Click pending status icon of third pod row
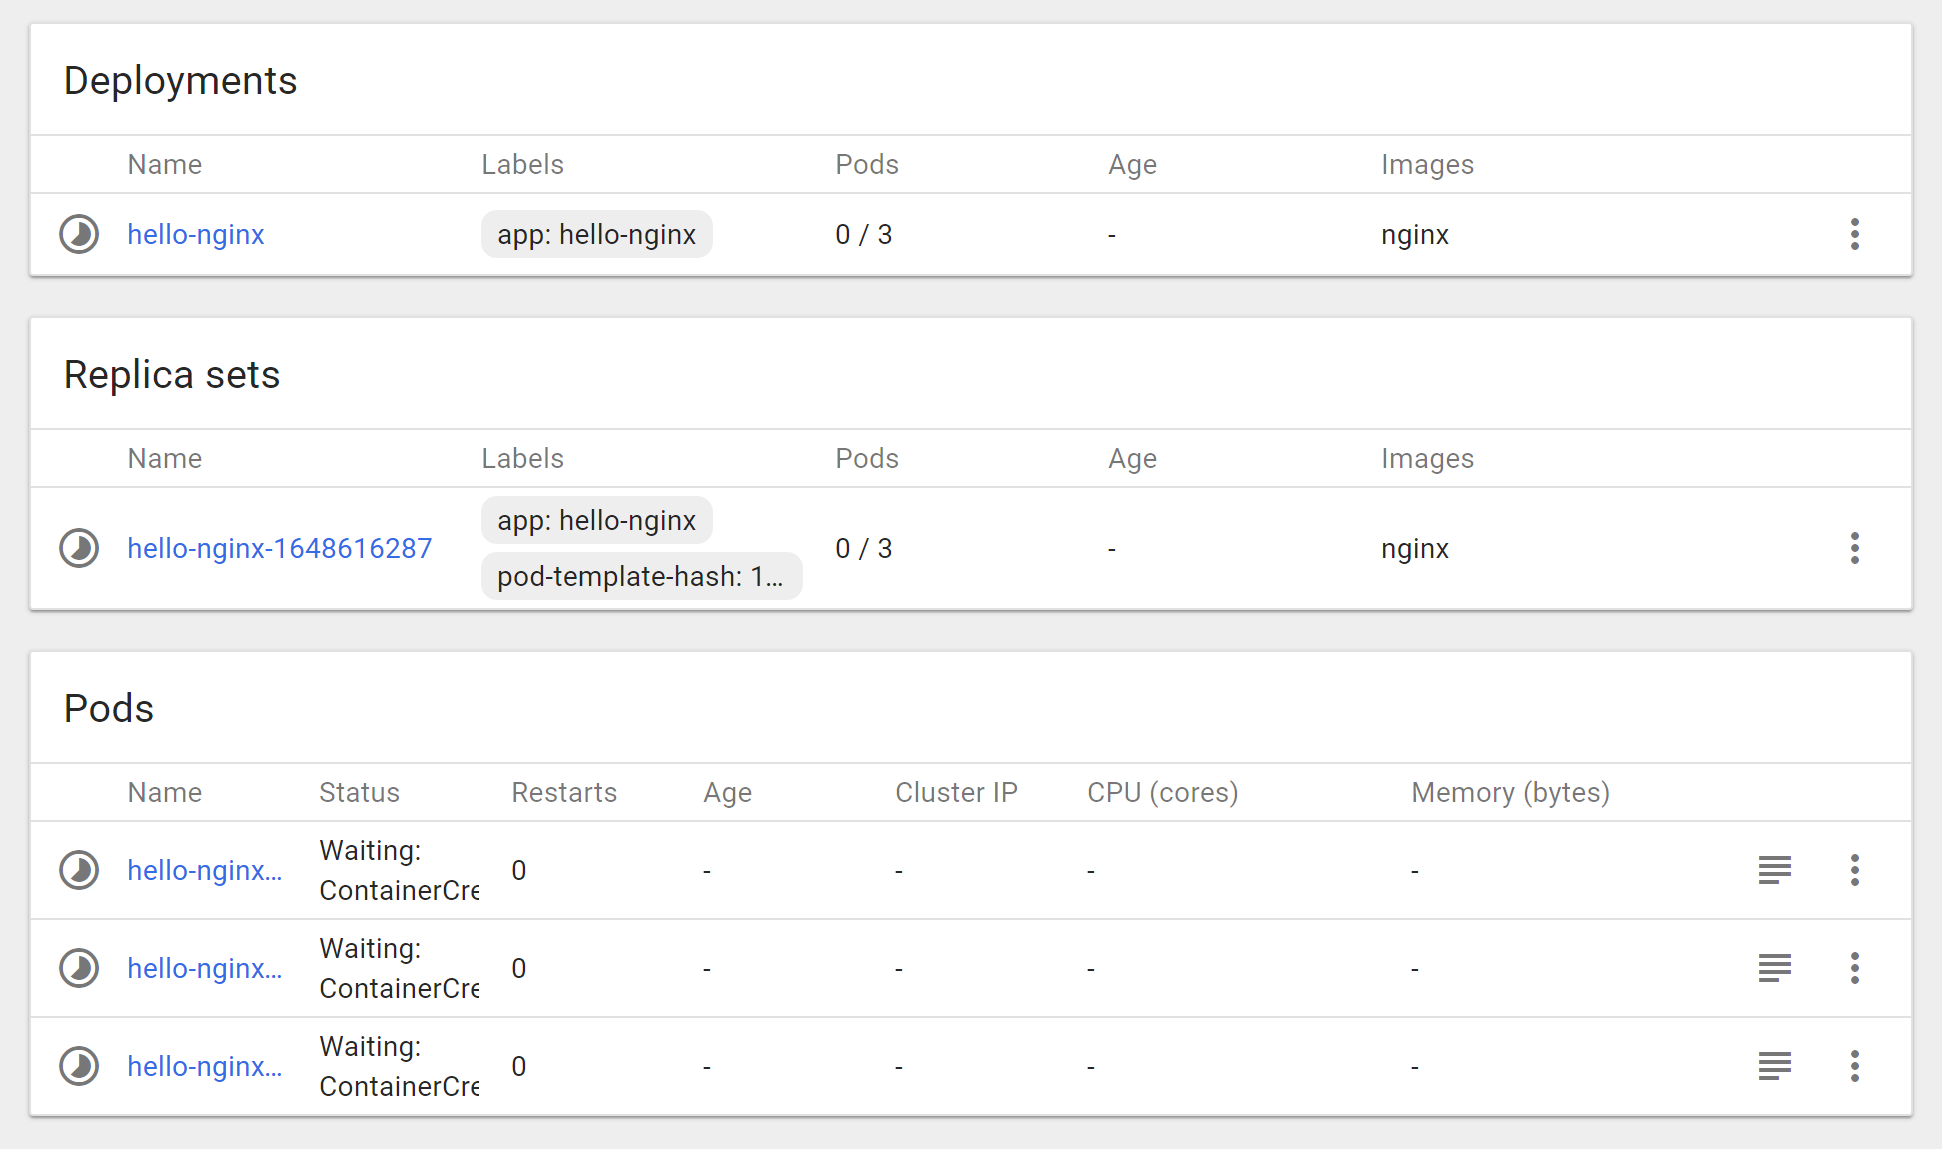The width and height of the screenshot is (1942, 1149). pyautogui.click(x=79, y=1066)
